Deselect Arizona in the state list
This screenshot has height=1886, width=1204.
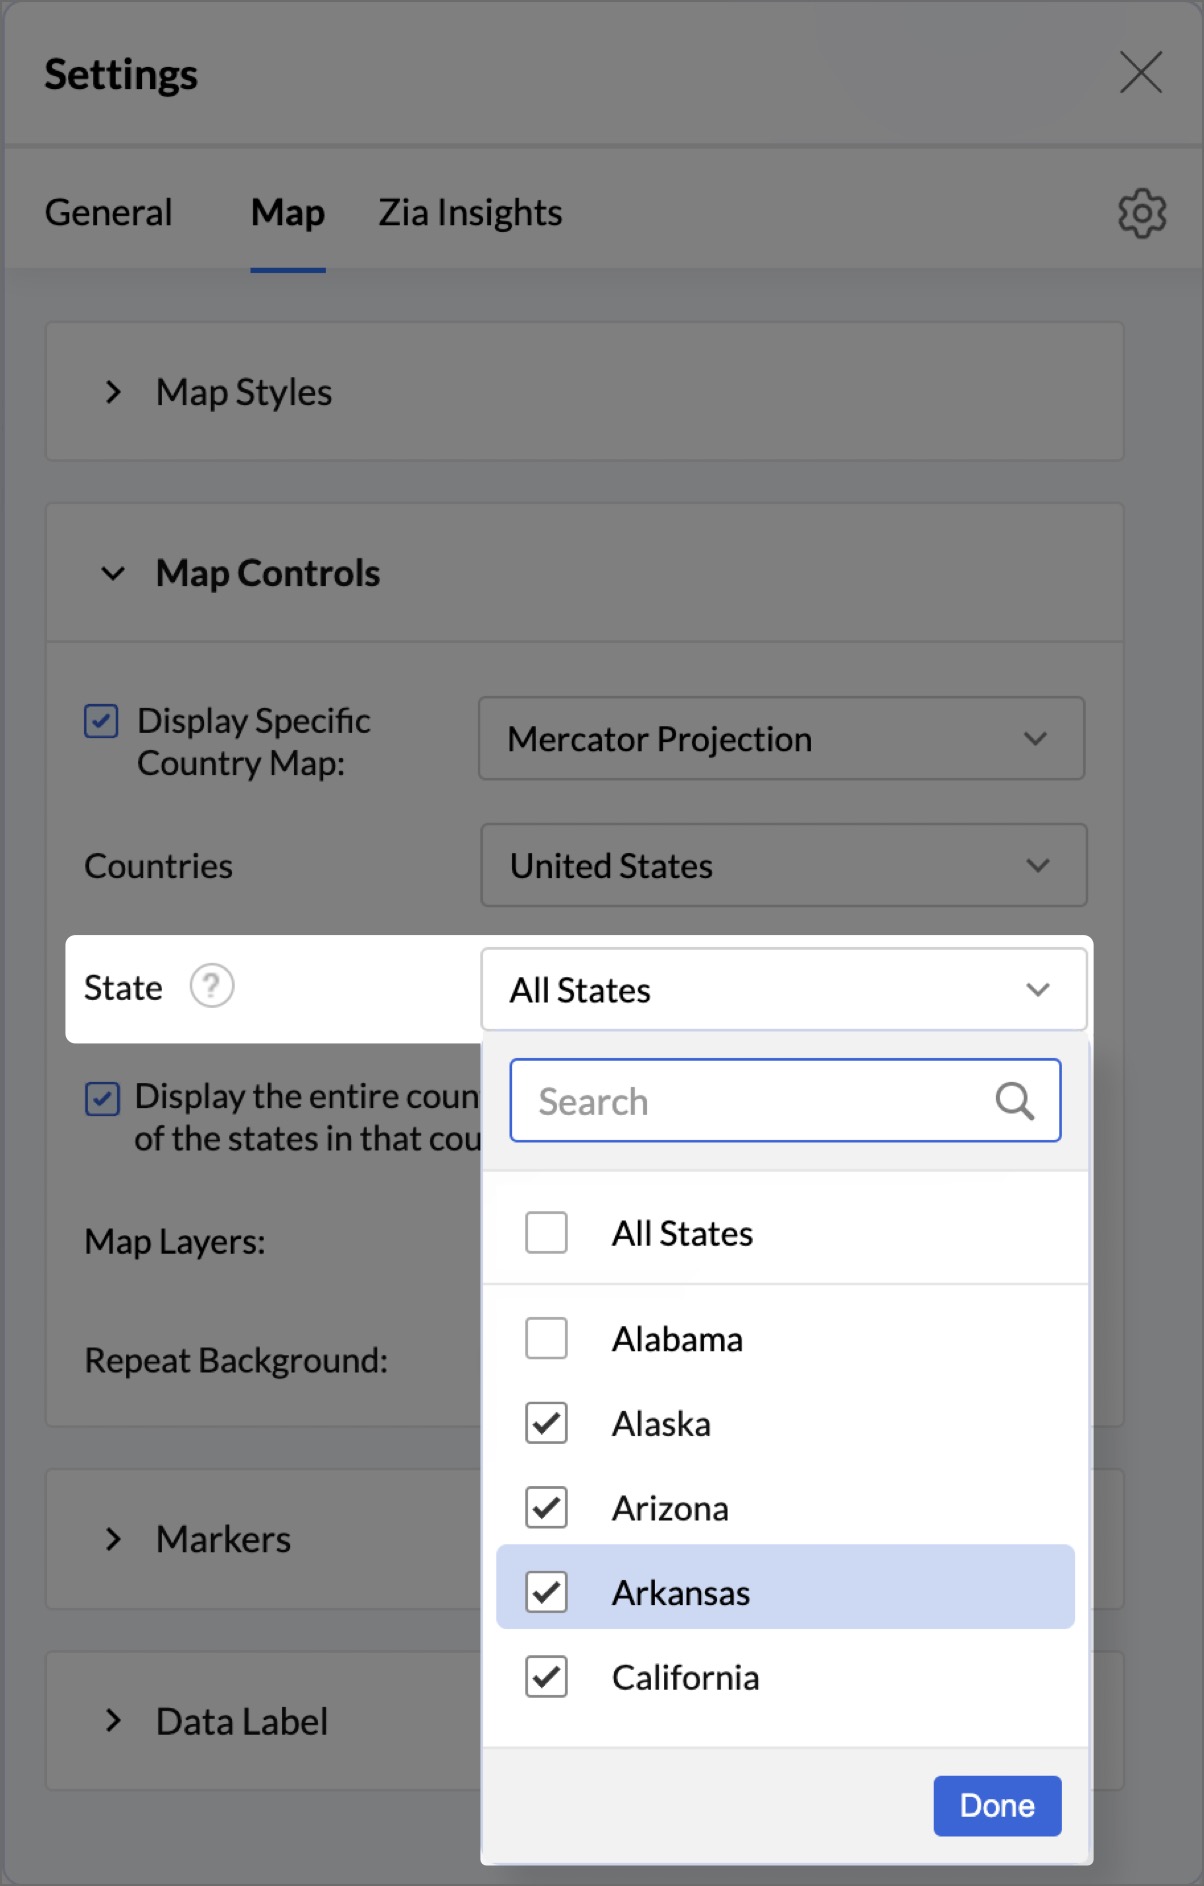546,1508
